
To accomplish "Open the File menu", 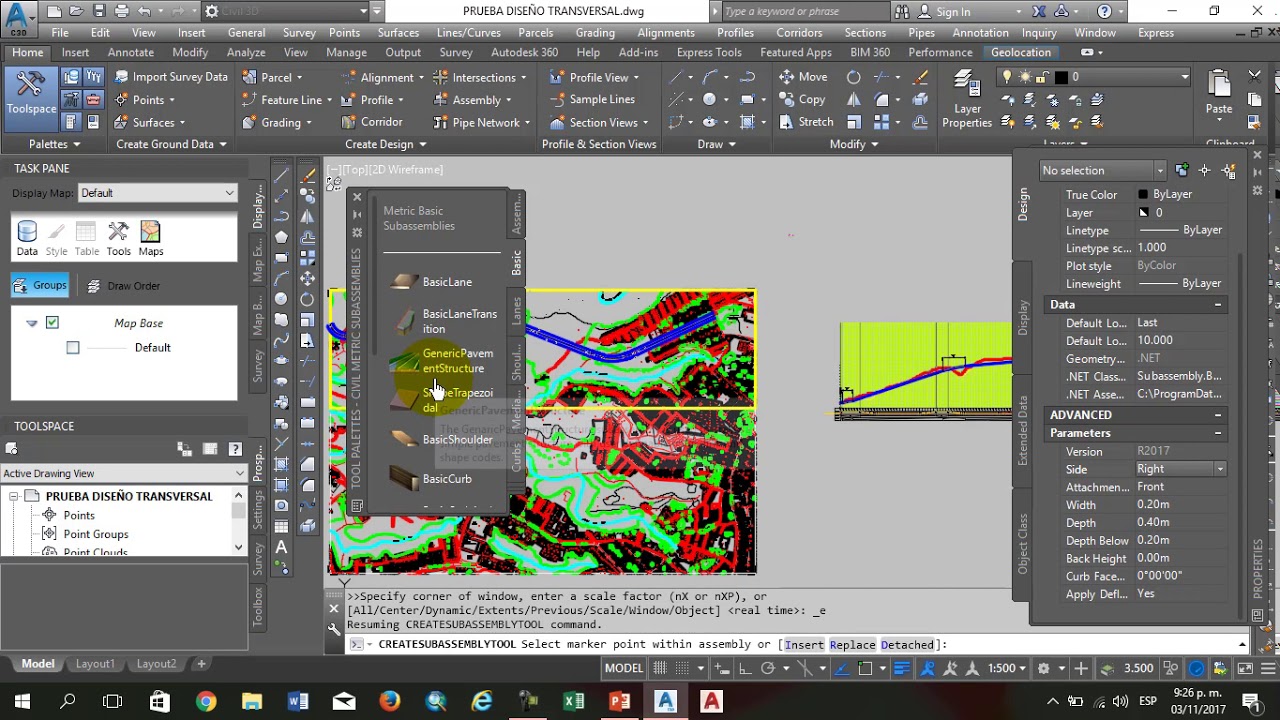I will point(60,33).
